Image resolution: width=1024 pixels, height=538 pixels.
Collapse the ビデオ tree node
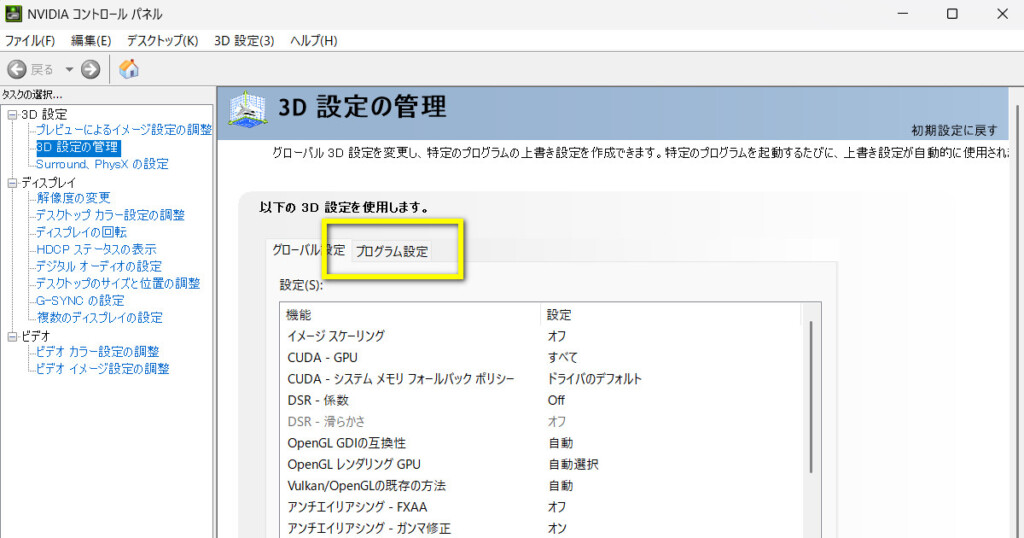coord(12,336)
